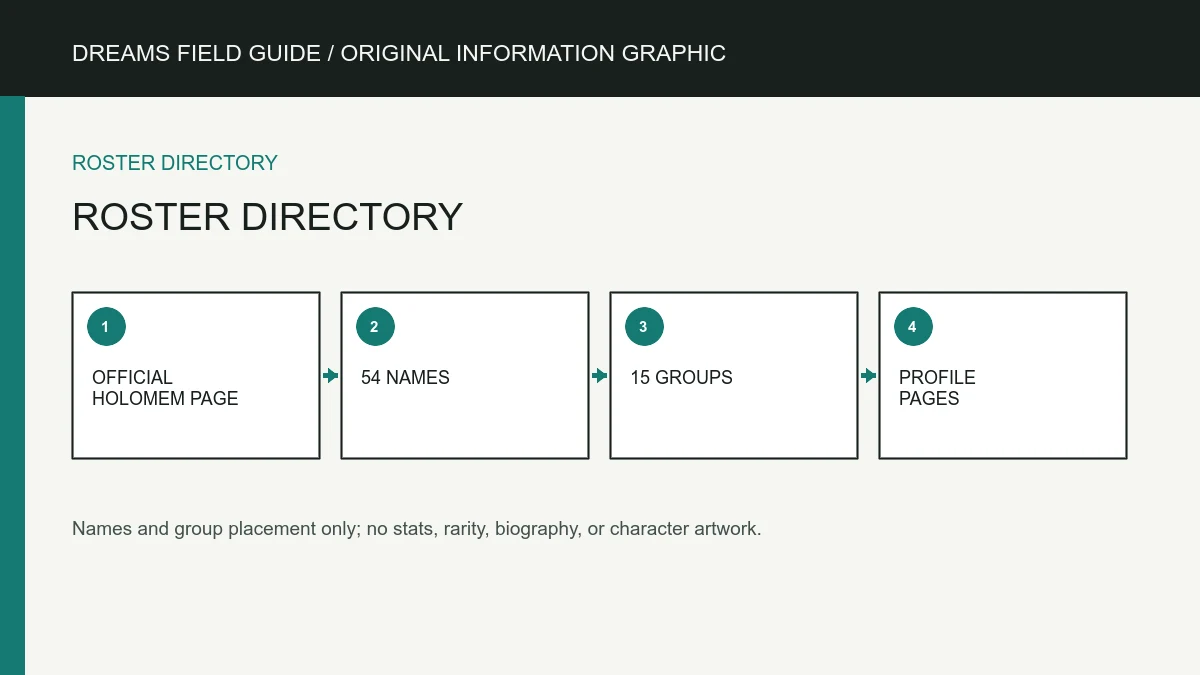Click arrow between 15 Groups and Profile Pages

point(869,376)
